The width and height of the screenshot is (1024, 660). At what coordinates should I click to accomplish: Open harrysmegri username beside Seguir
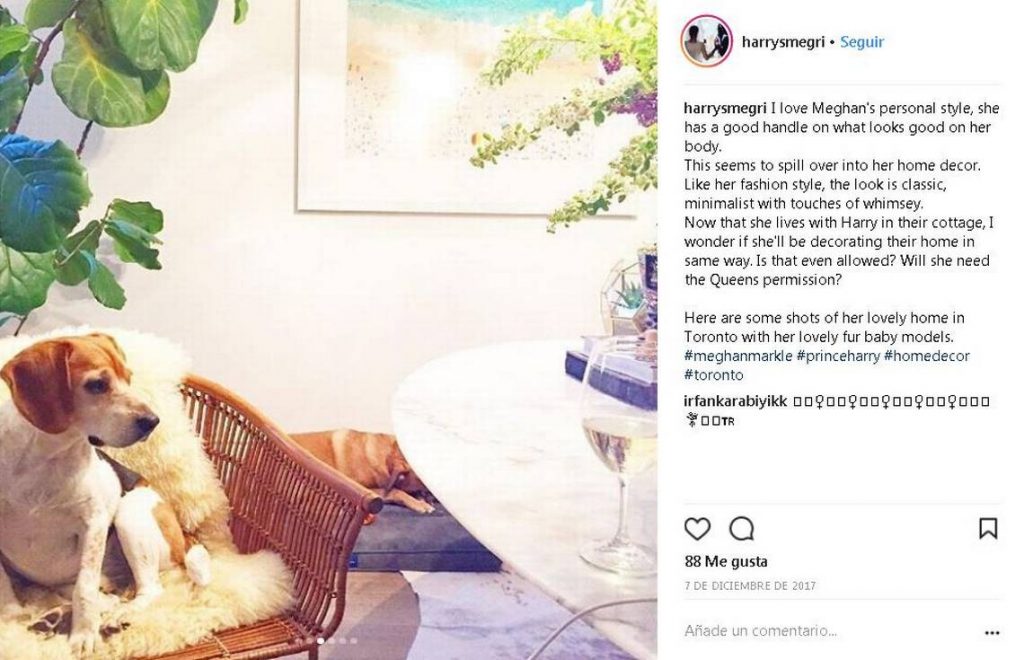[782, 42]
